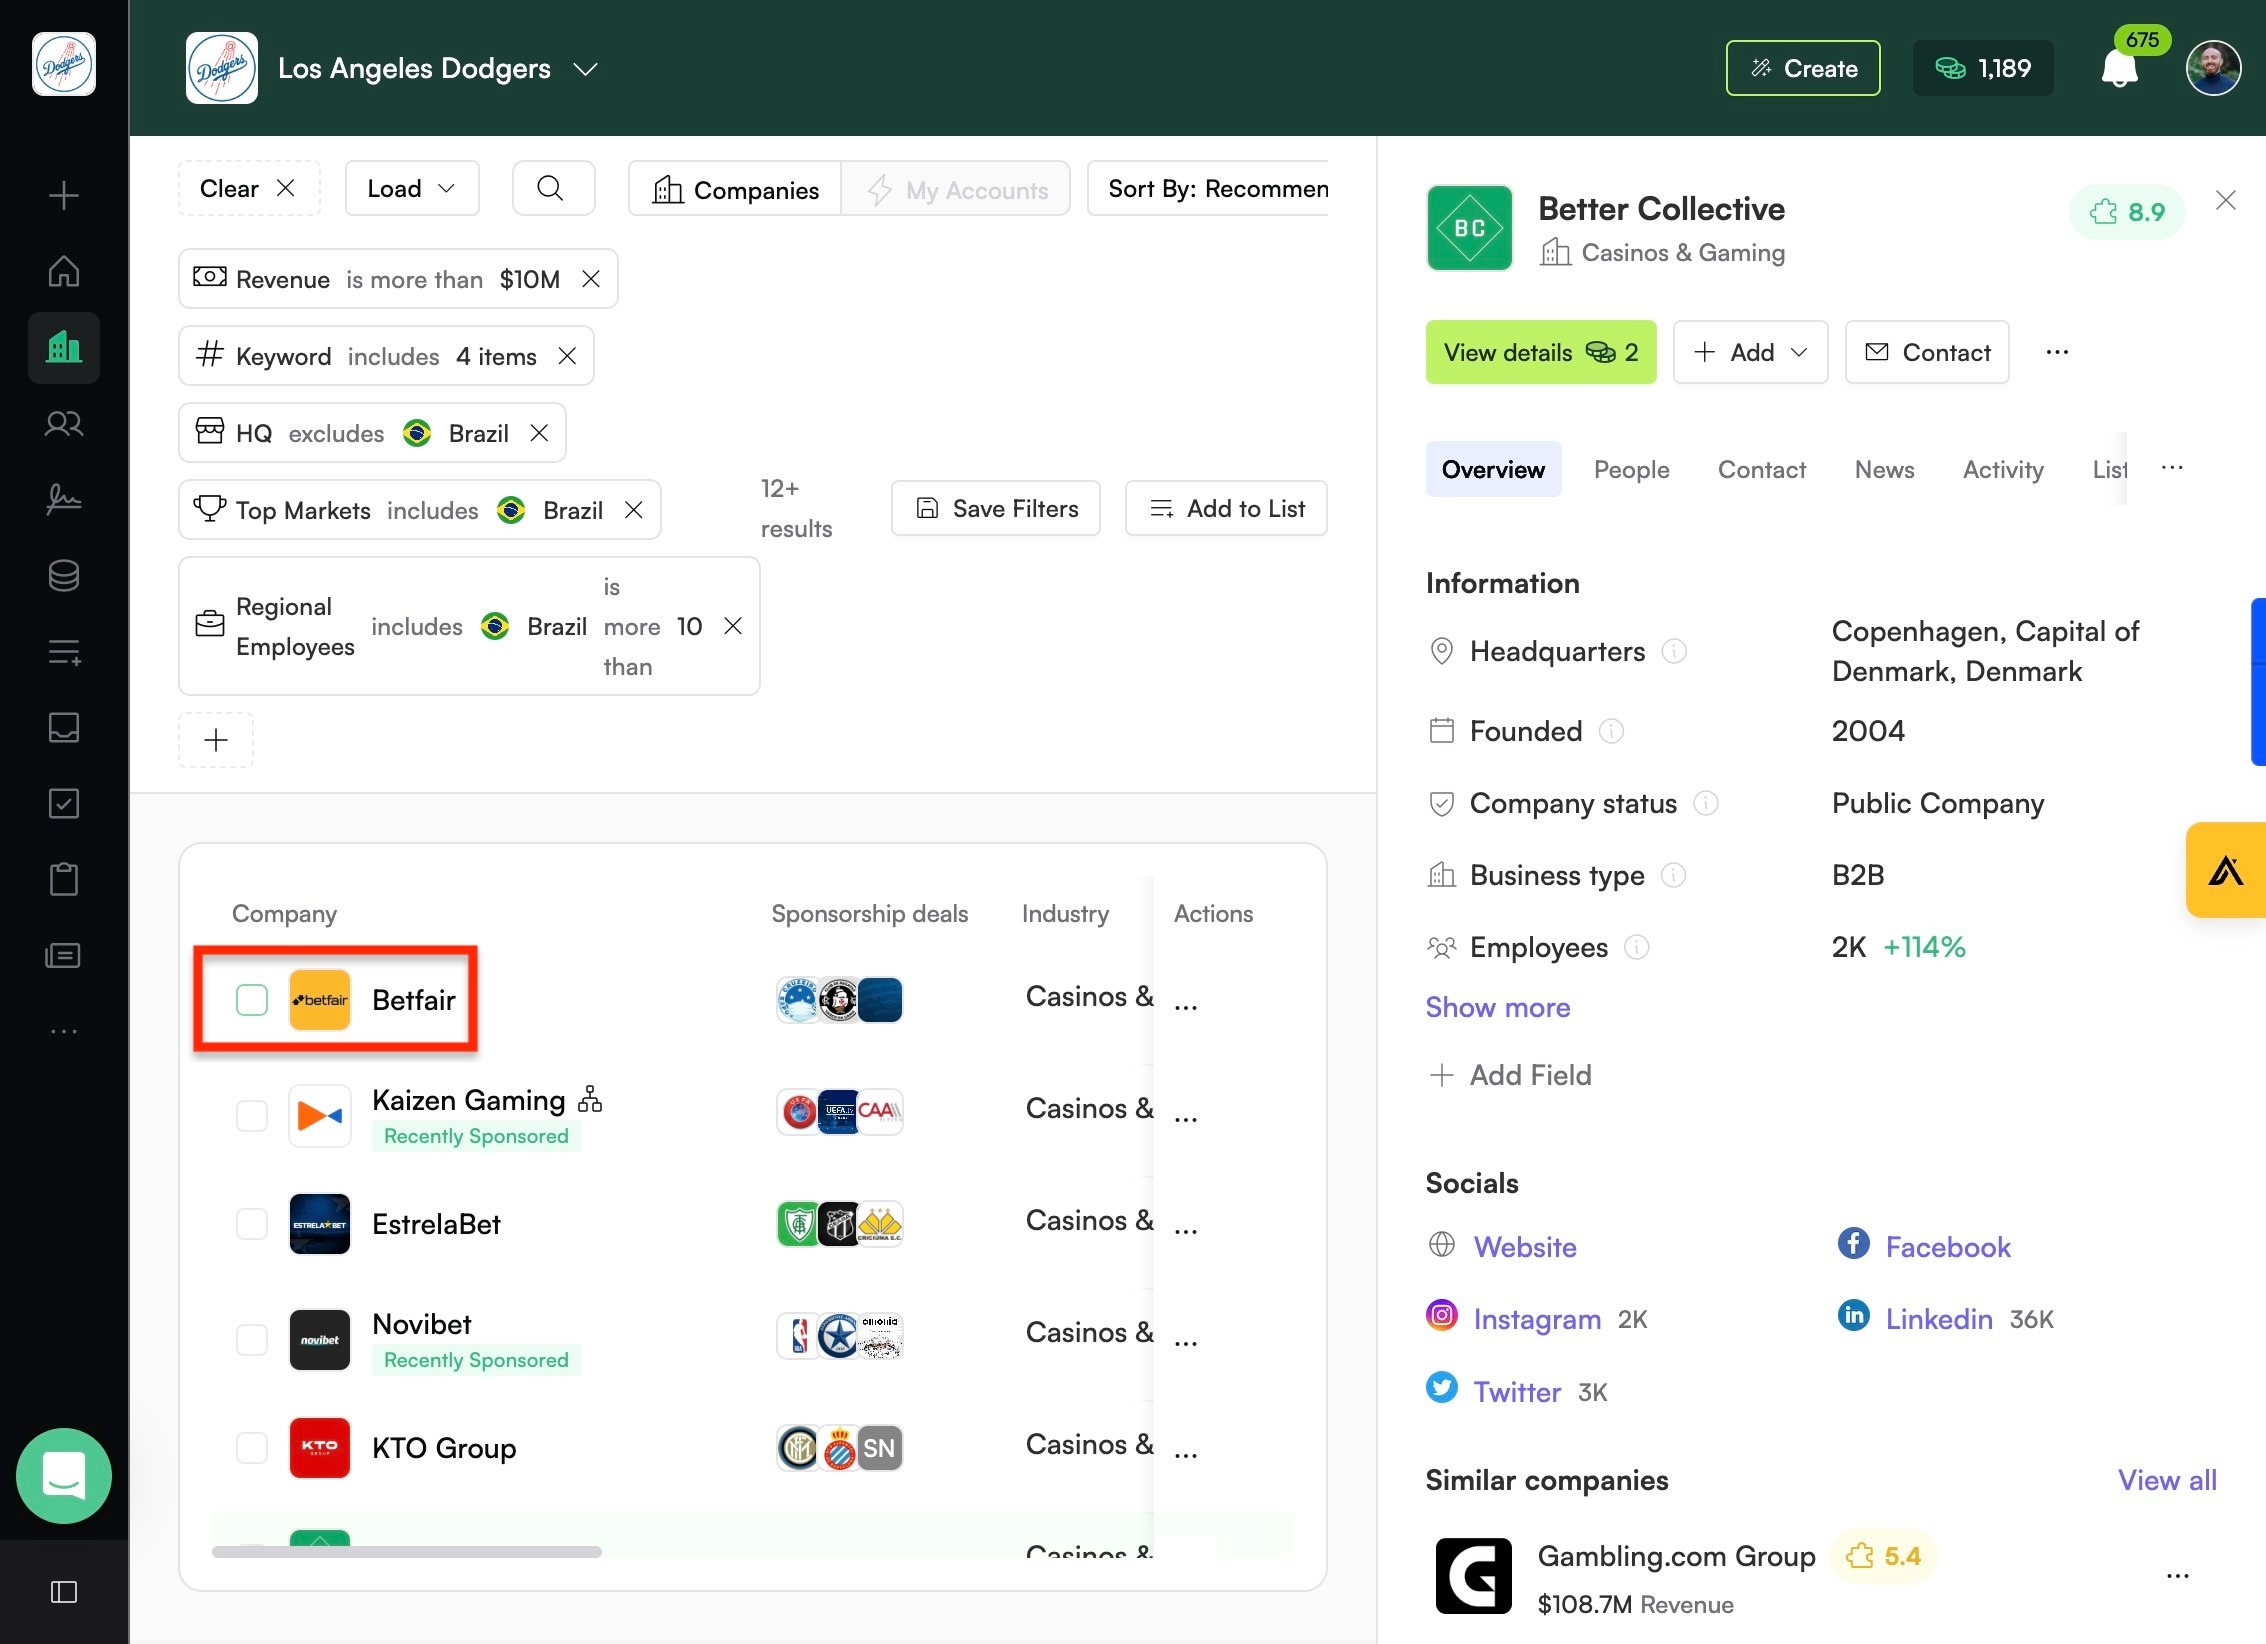This screenshot has height=1644, width=2266.
Task: Expand the Add dropdown for Better Collective
Action: click(x=1750, y=352)
